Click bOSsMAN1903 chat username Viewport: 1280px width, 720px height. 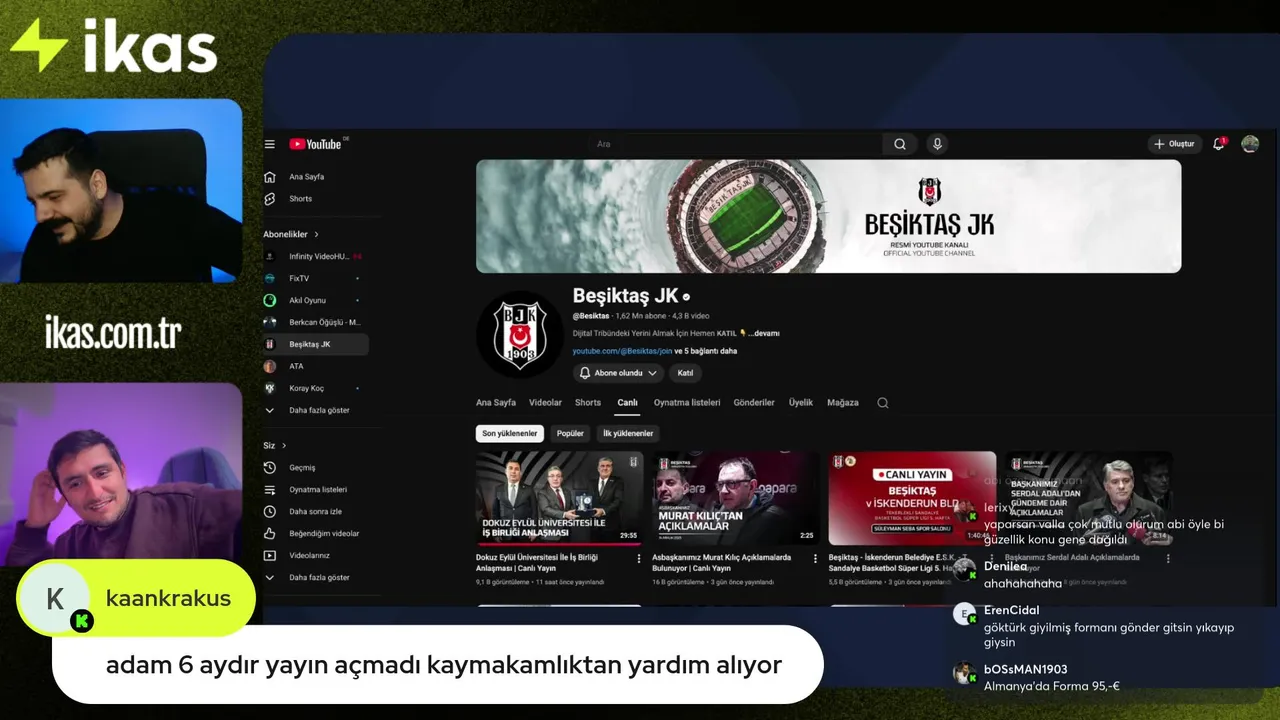point(1025,669)
